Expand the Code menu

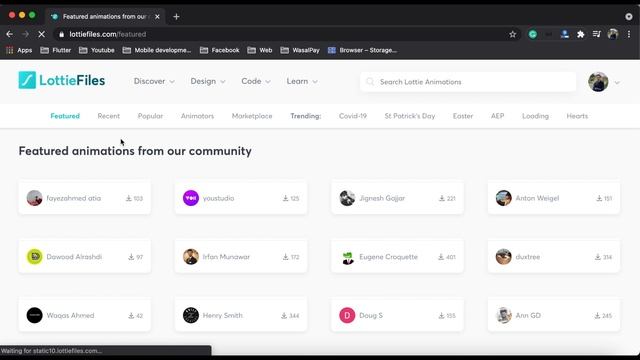[256, 81]
